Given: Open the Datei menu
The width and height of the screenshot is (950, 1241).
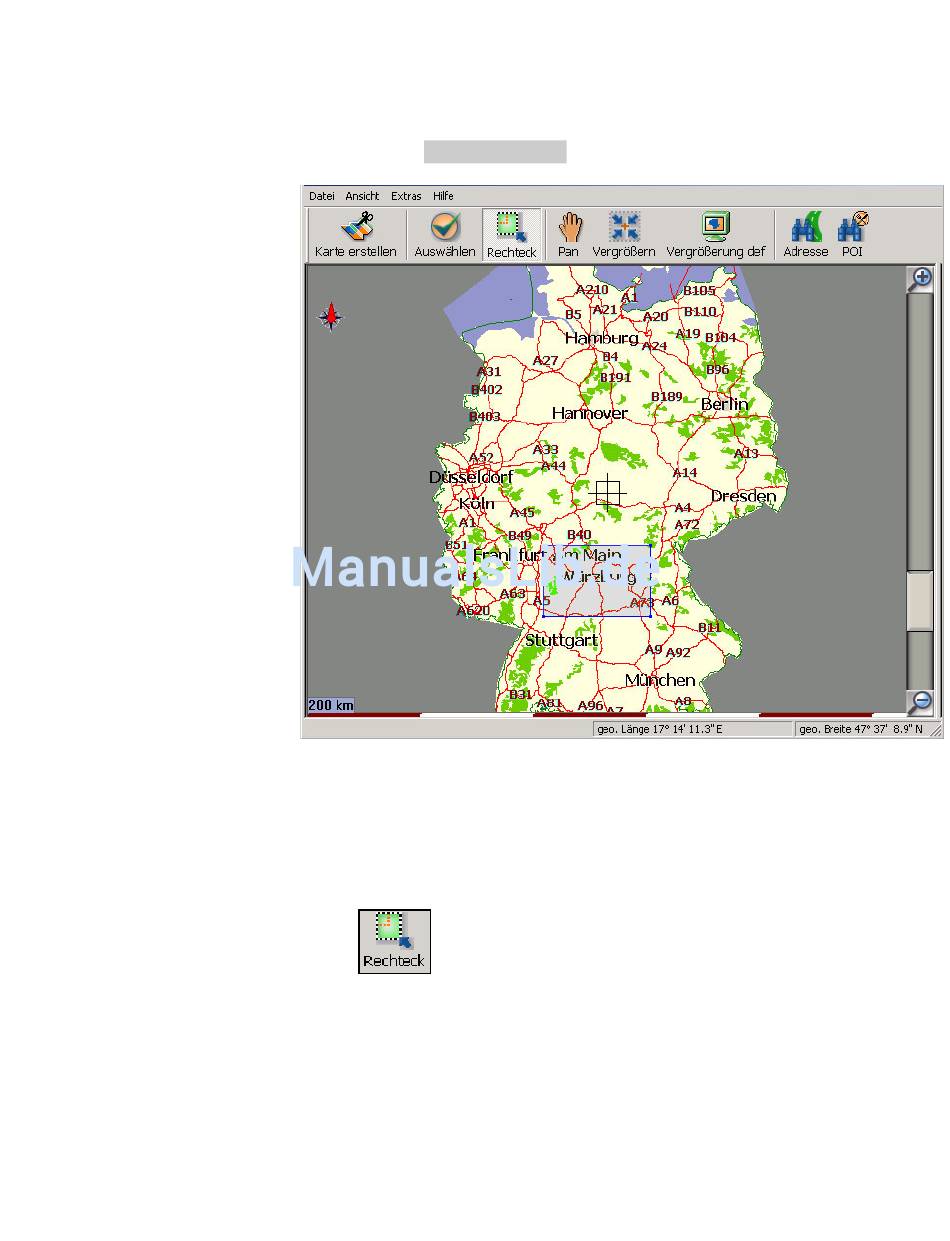Looking at the screenshot, I should (322, 196).
